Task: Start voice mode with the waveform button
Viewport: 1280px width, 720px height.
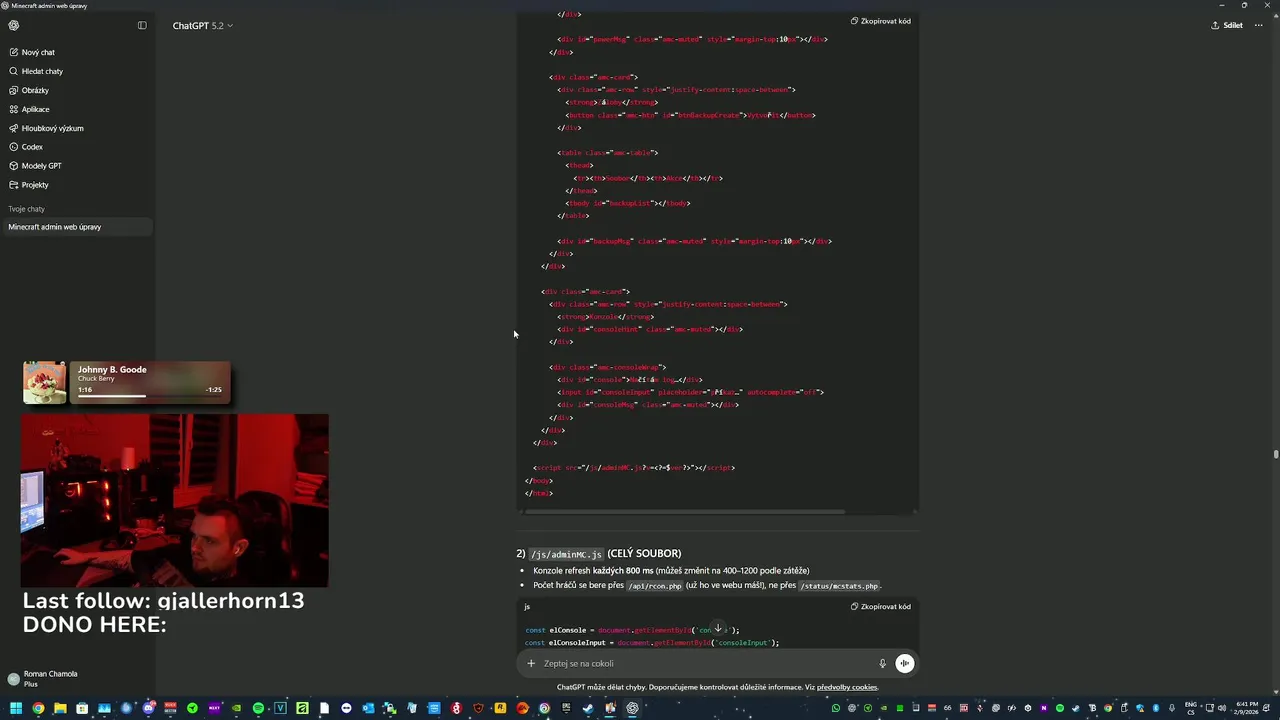Action: pyautogui.click(x=904, y=663)
